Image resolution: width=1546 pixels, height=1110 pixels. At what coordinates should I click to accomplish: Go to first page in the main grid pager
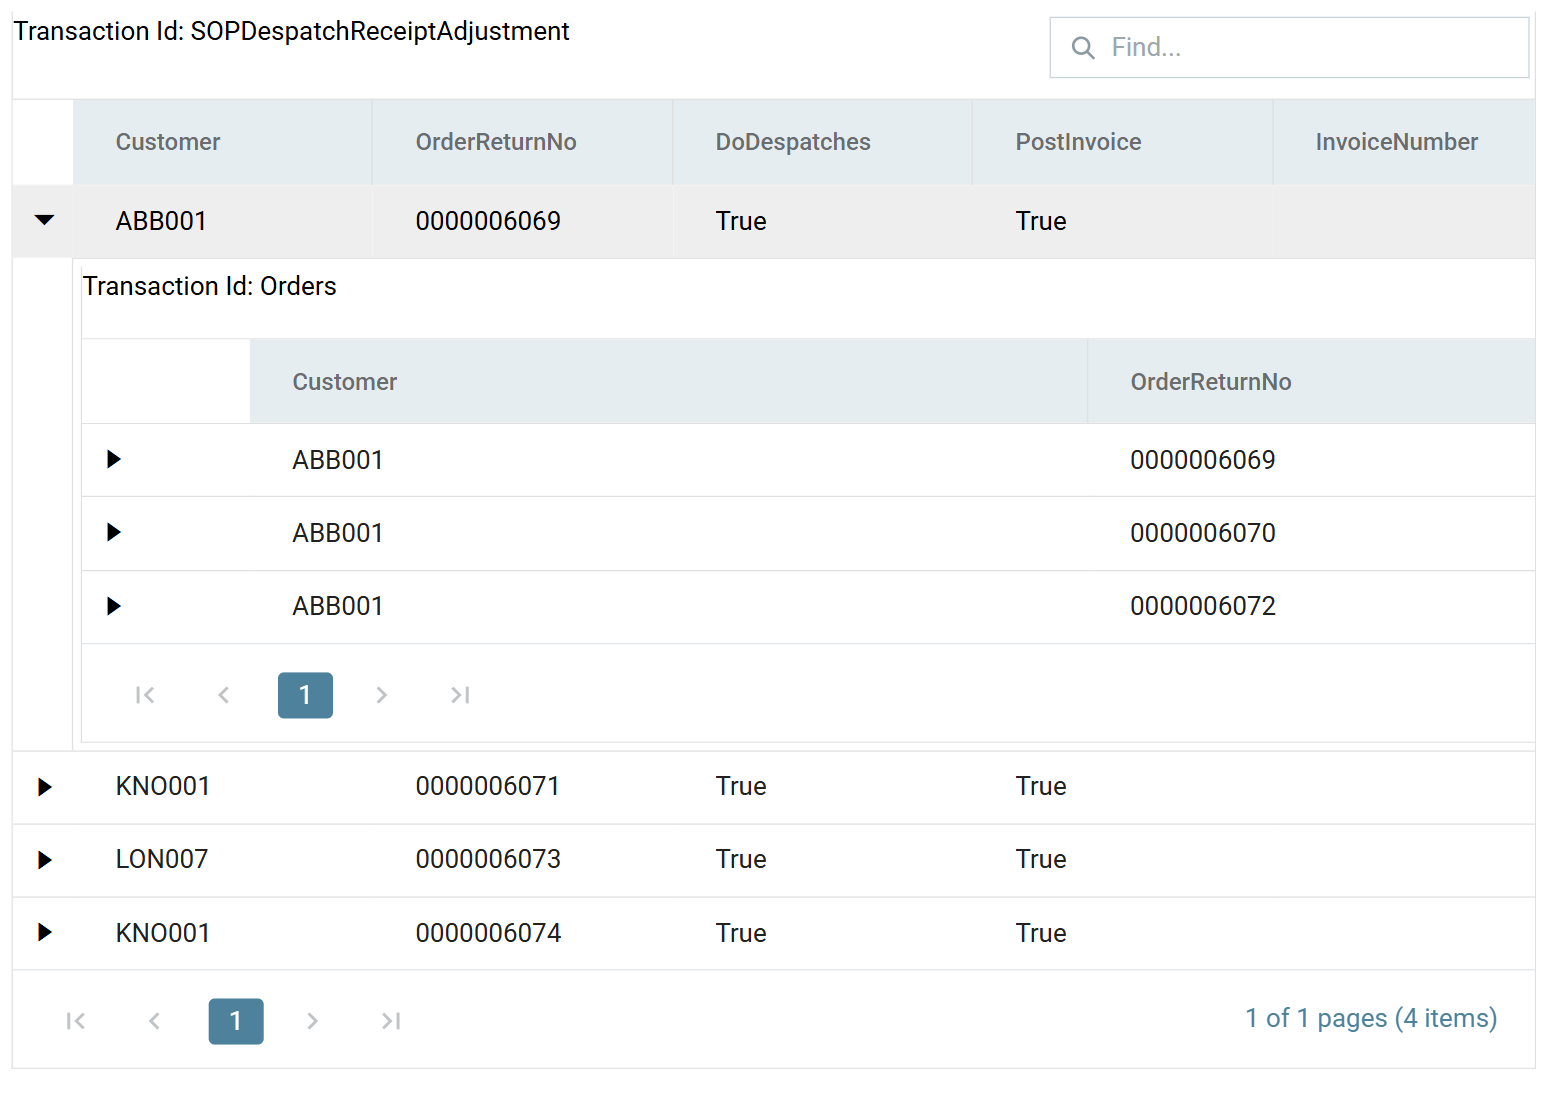pyautogui.click(x=76, y=1021)
